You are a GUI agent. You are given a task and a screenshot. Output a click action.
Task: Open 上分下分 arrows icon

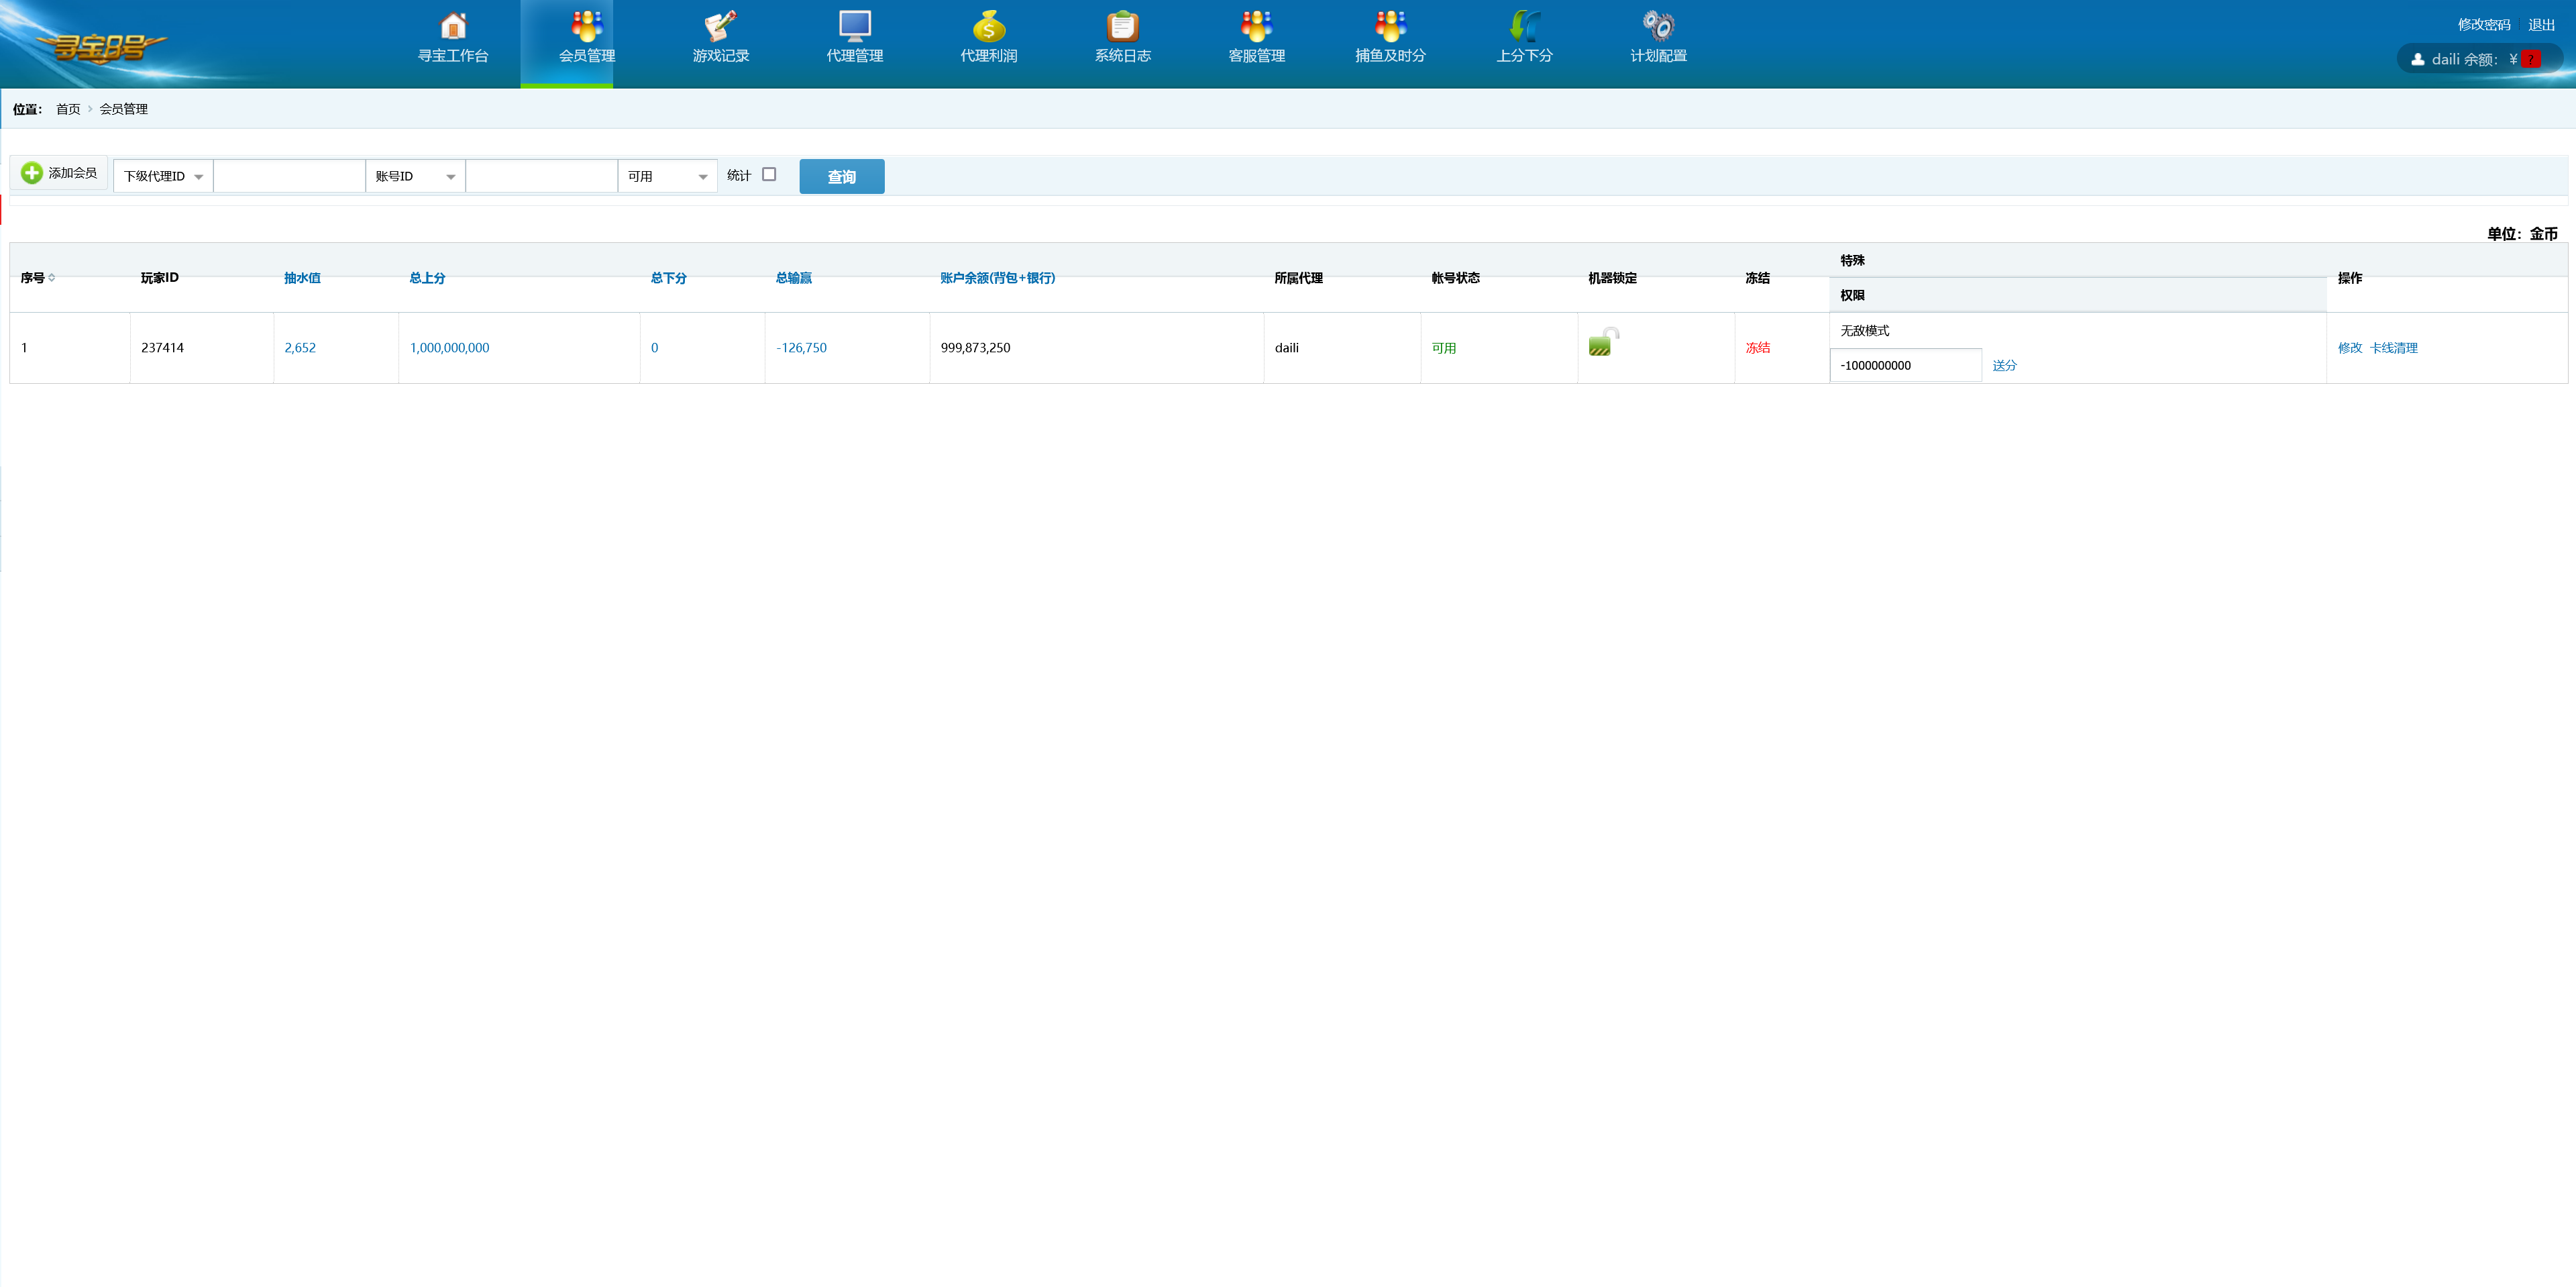(1525, 25)
